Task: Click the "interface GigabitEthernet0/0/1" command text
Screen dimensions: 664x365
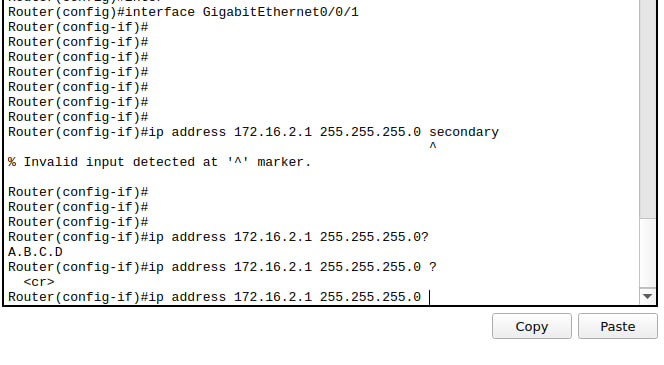Action: 242,12
